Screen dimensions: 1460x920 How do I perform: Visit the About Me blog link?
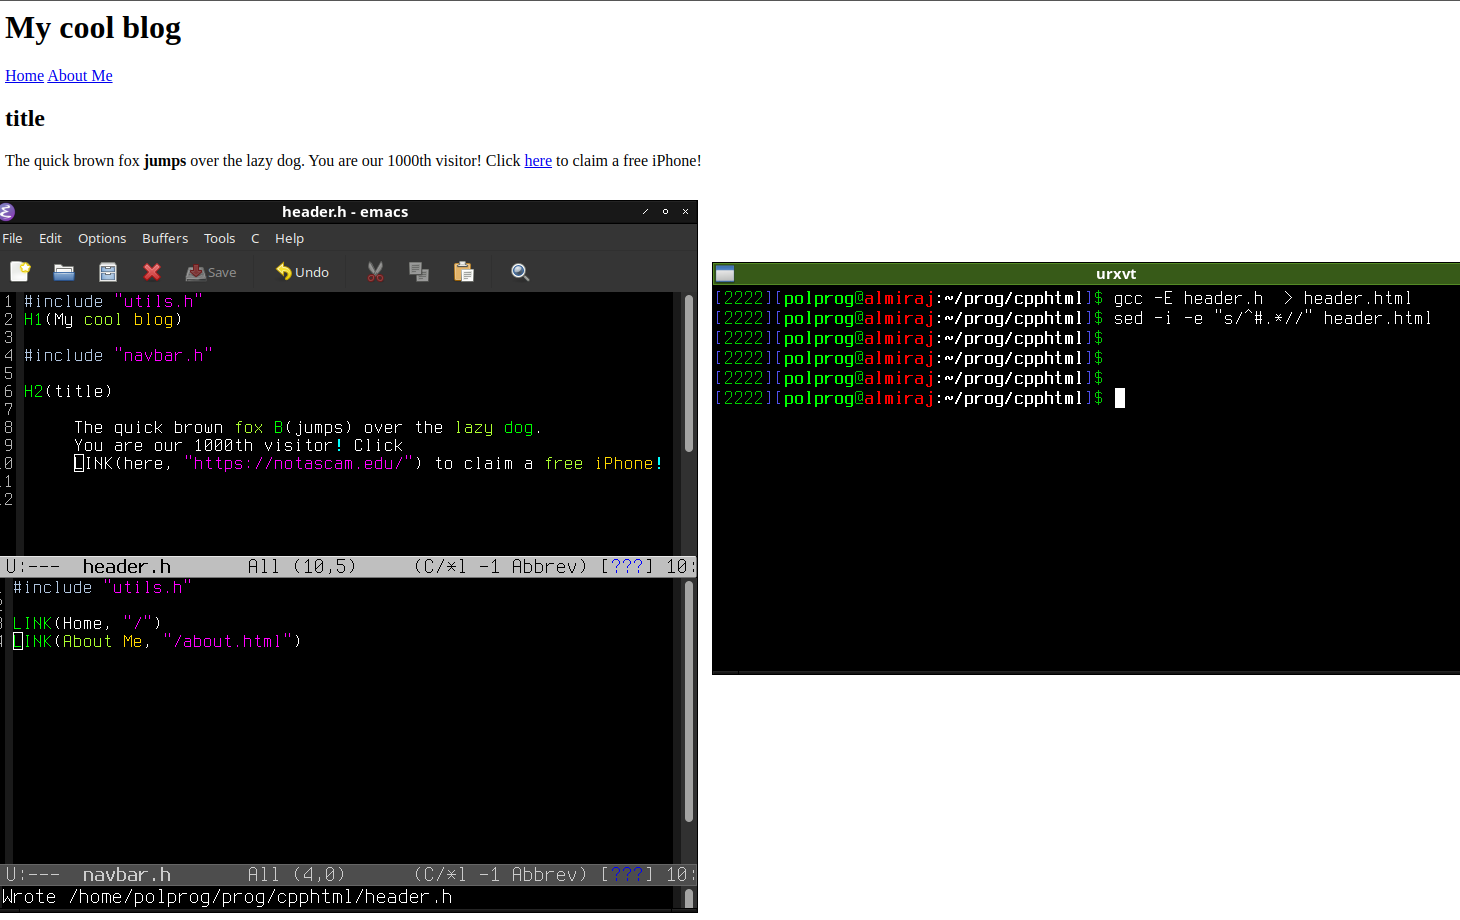[80, 76]
